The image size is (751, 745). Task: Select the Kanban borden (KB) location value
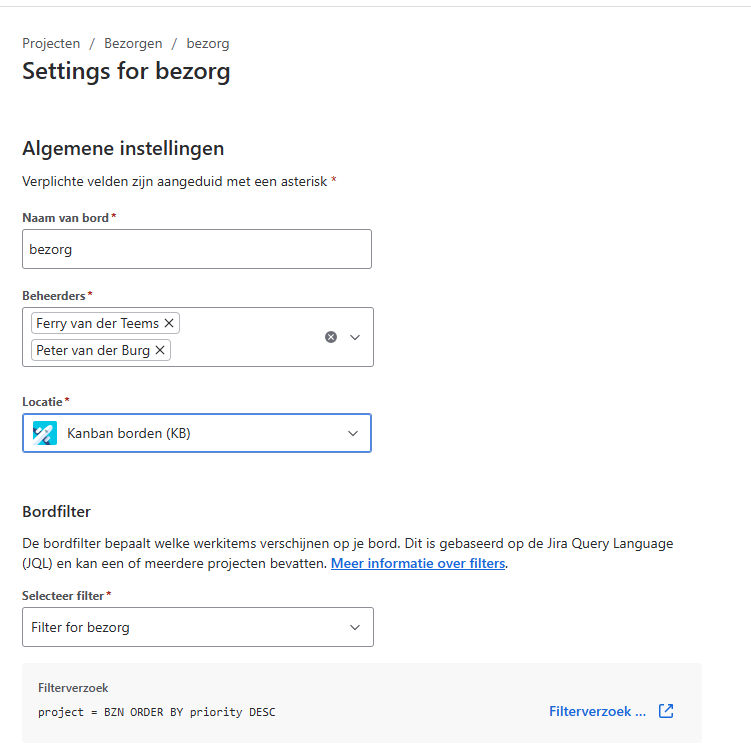point(129,434)
